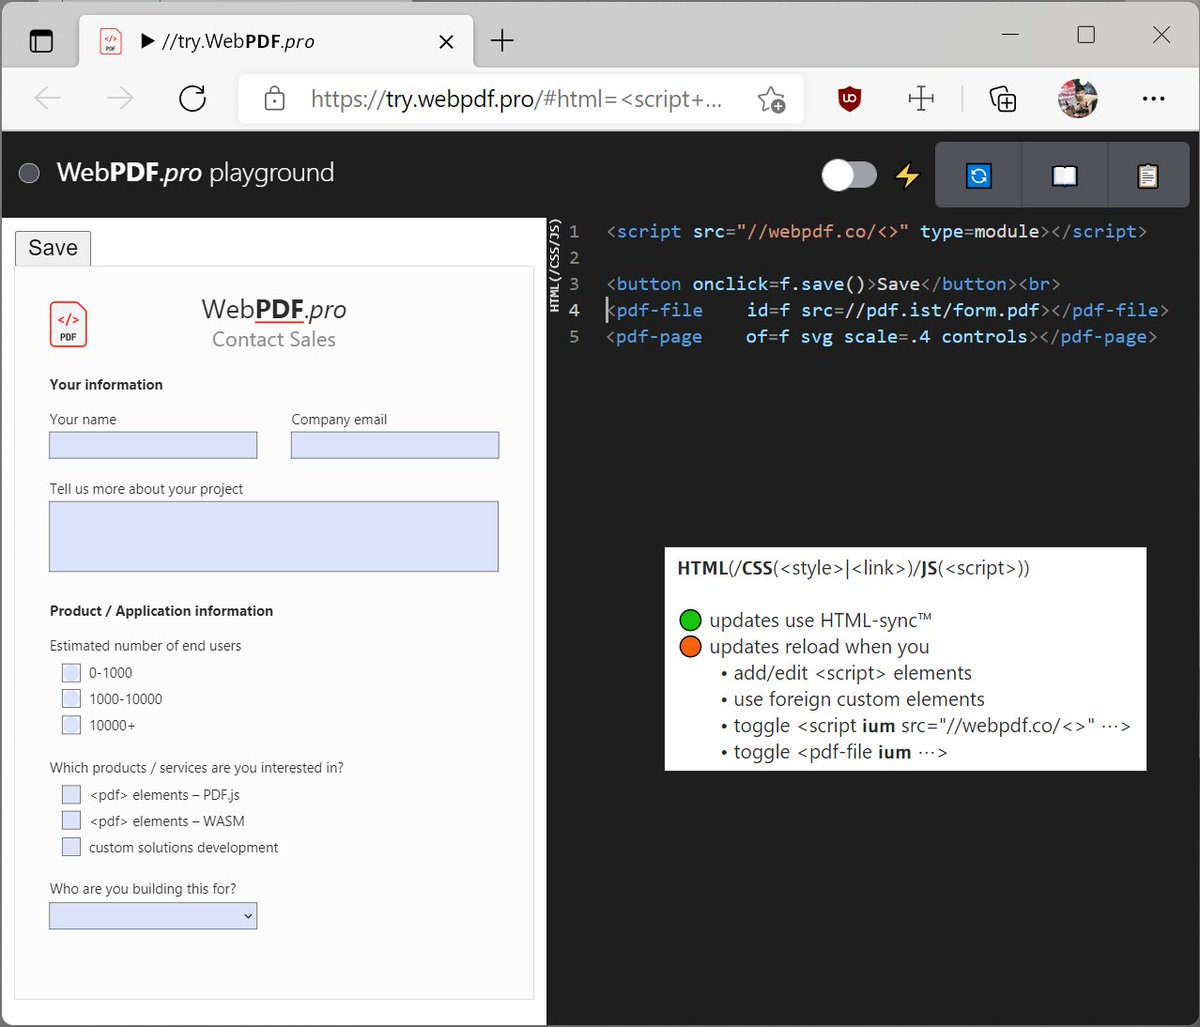This screenshot has width=1200, height=1027.
Task: Open the uBlock Origin extension icon
Action: (847, 99)
